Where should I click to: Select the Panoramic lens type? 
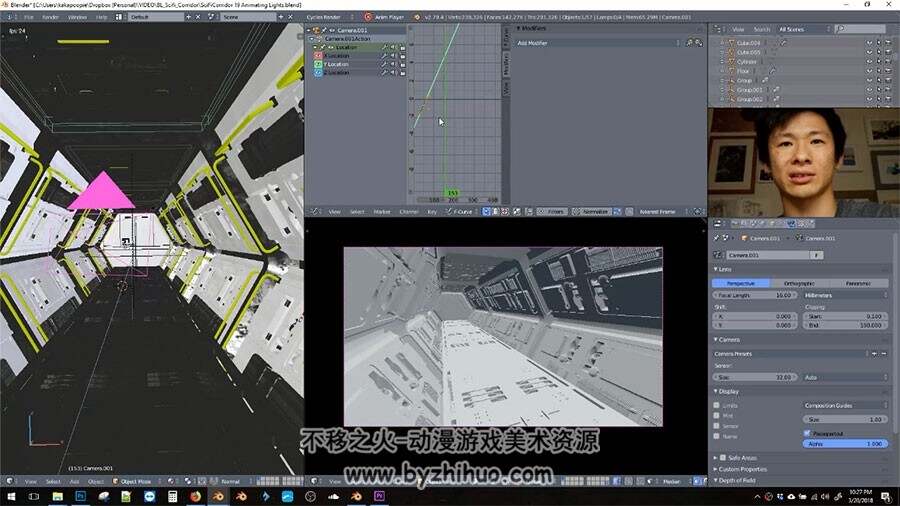(x=859, y=283)
